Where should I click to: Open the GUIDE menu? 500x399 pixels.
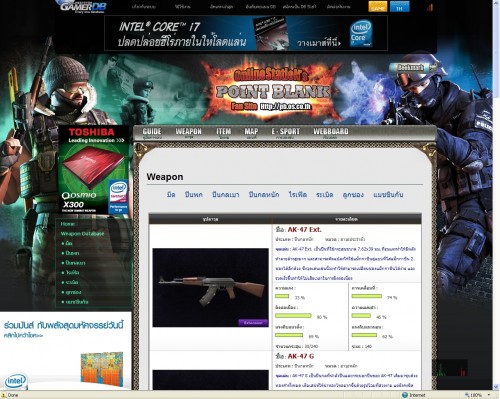tap(152, 133)
